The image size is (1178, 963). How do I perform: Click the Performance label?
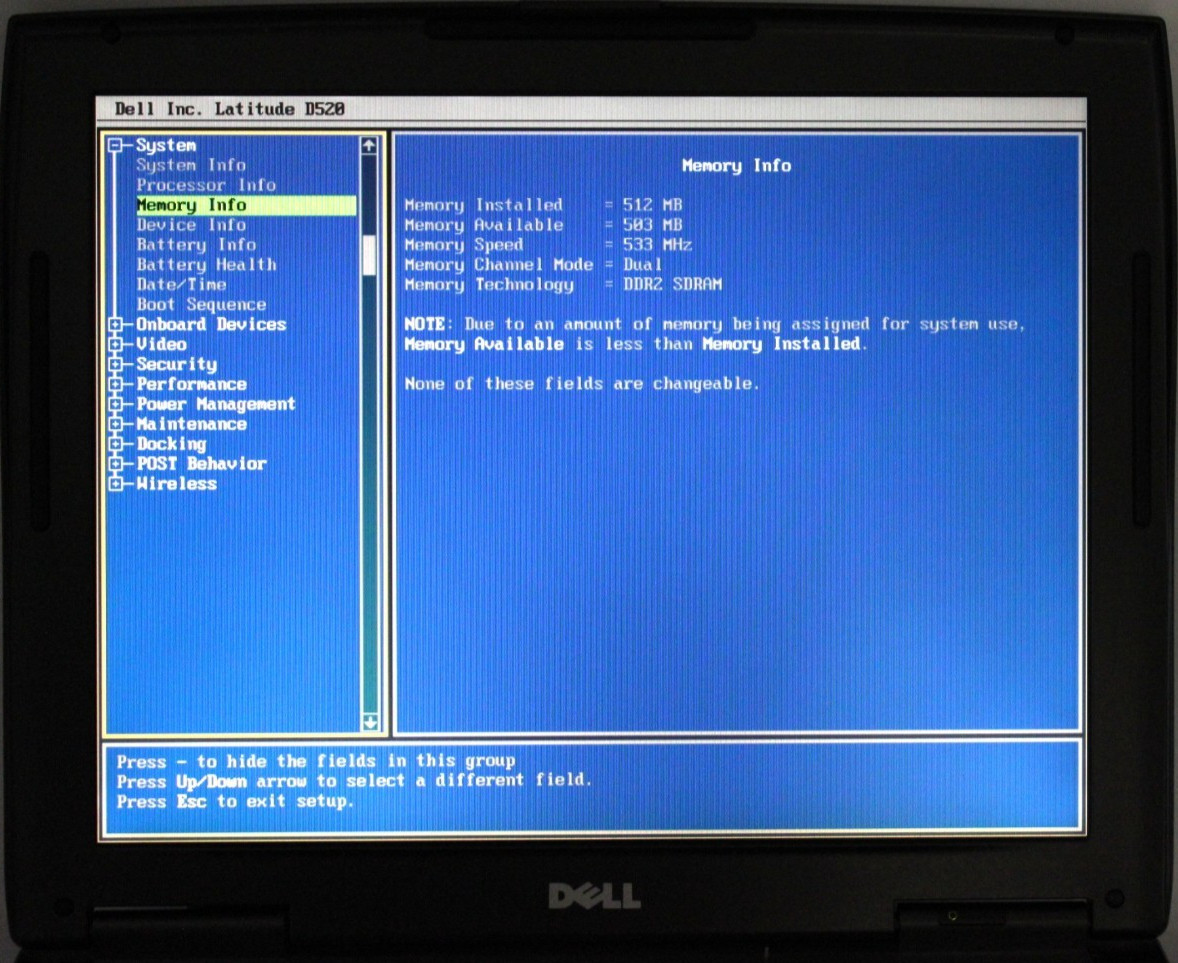(192, 384)
